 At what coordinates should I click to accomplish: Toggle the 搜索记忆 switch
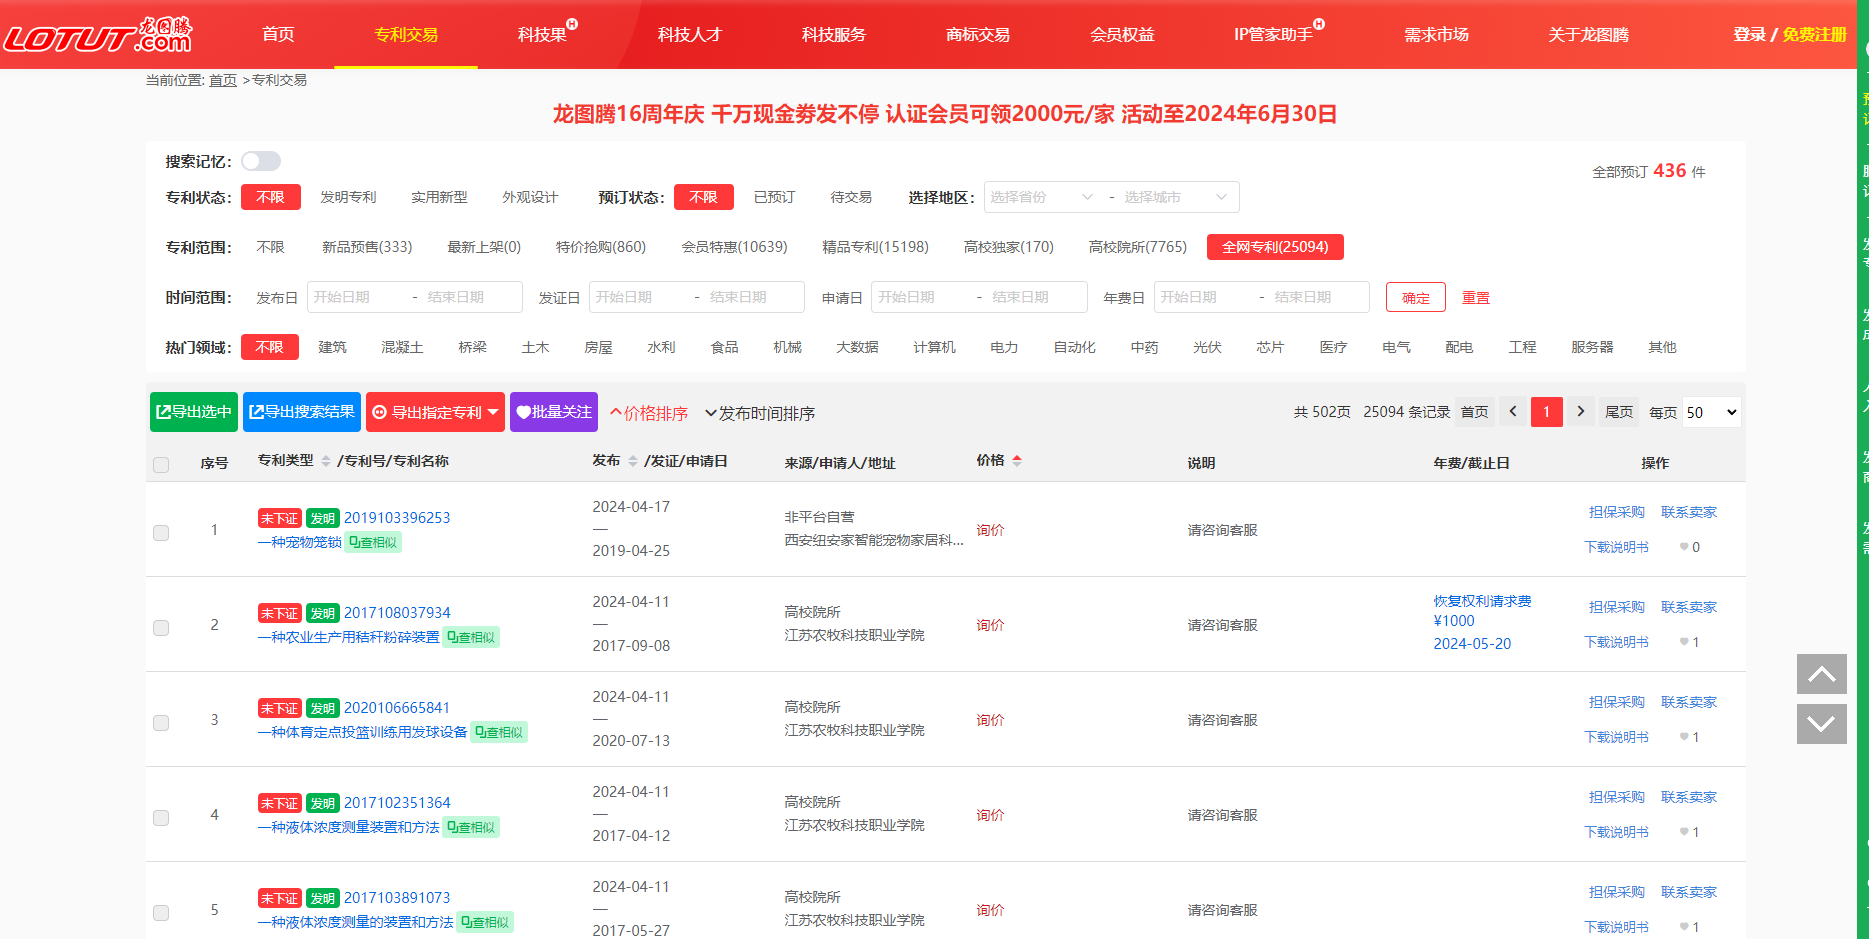261,161
